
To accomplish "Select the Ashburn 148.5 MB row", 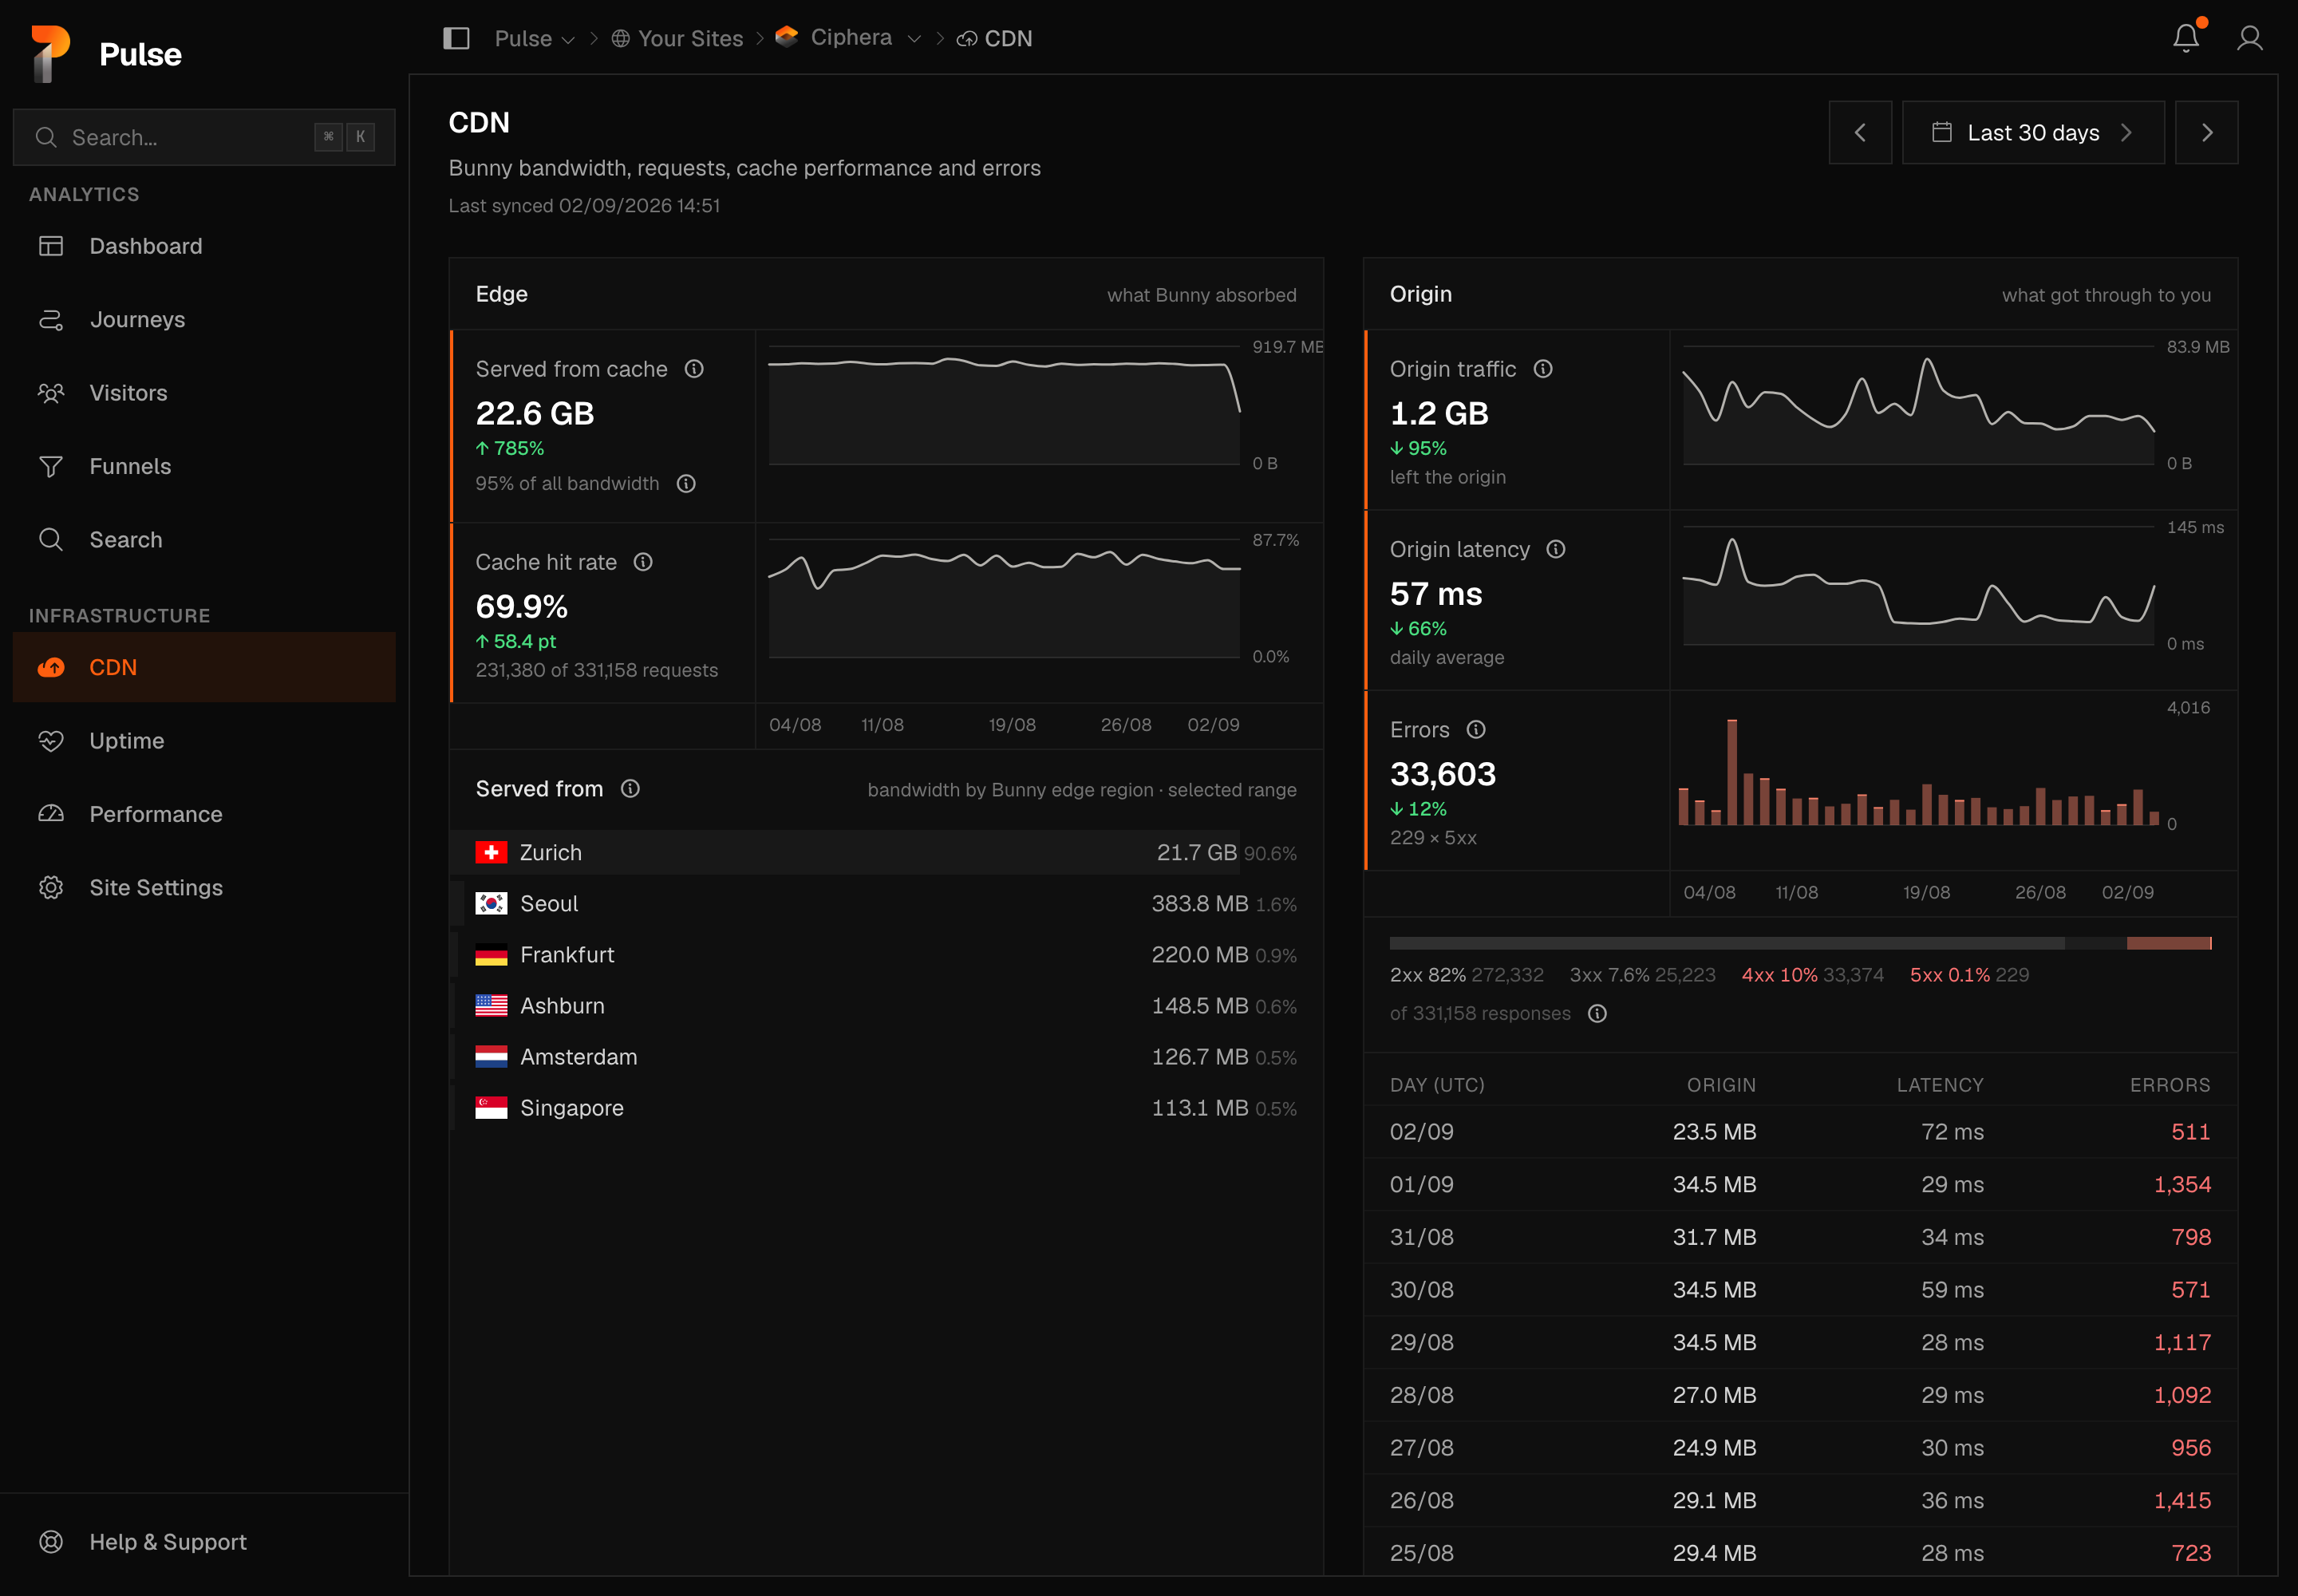I will point(886,1006).
